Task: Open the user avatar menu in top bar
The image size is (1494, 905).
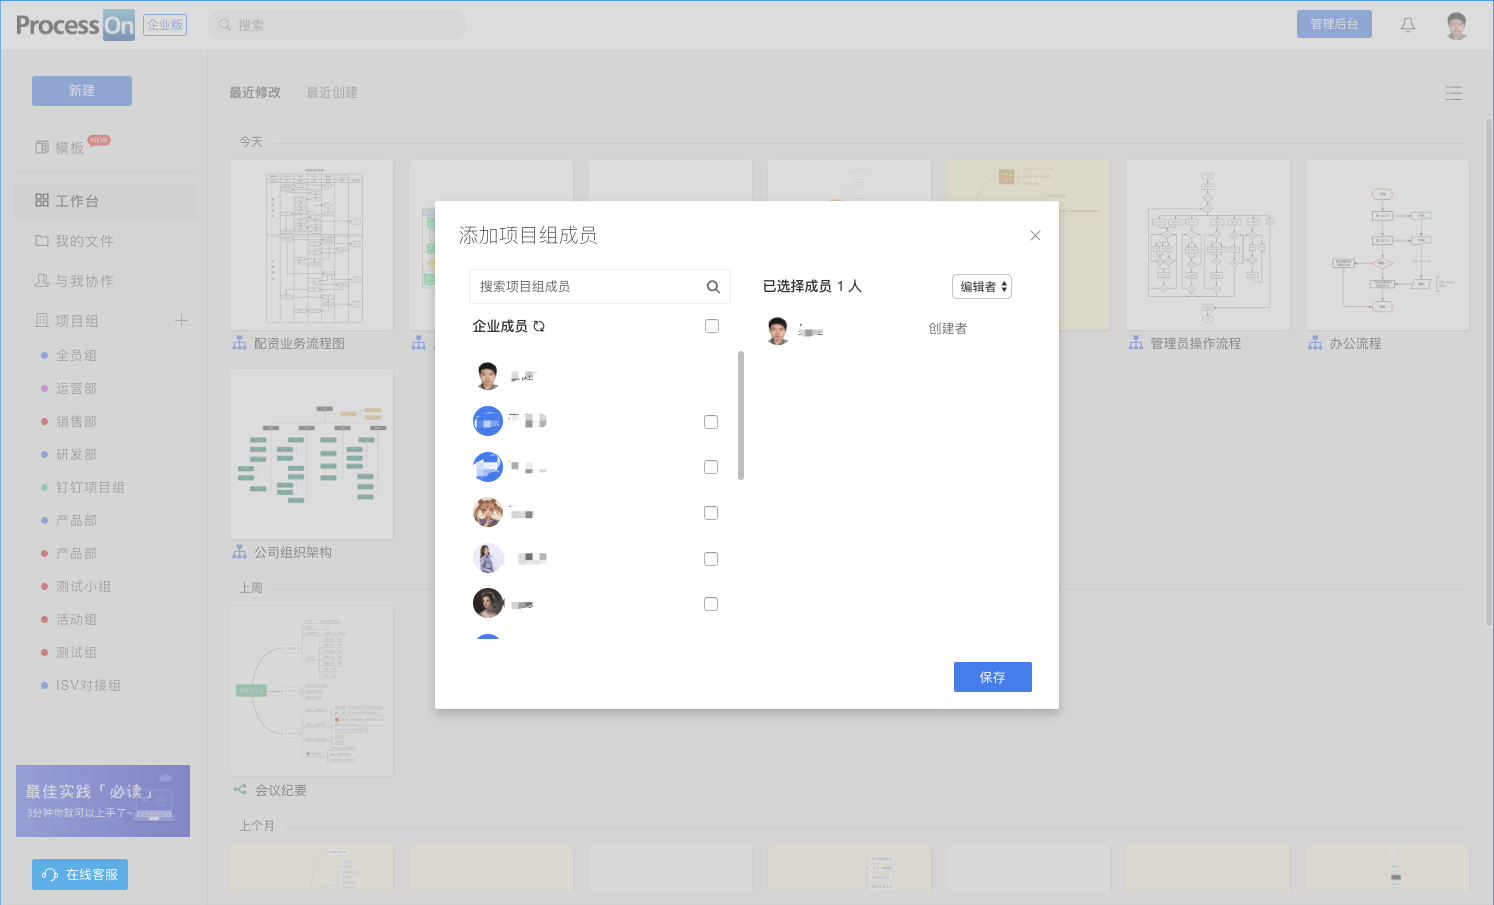Action: click(1457, 25)
